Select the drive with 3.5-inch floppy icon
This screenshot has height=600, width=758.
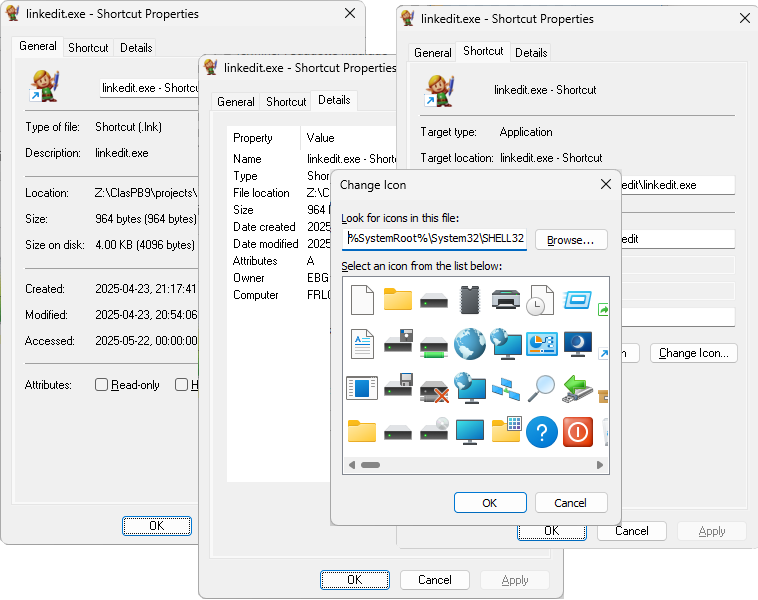click(x=398, y=385)
